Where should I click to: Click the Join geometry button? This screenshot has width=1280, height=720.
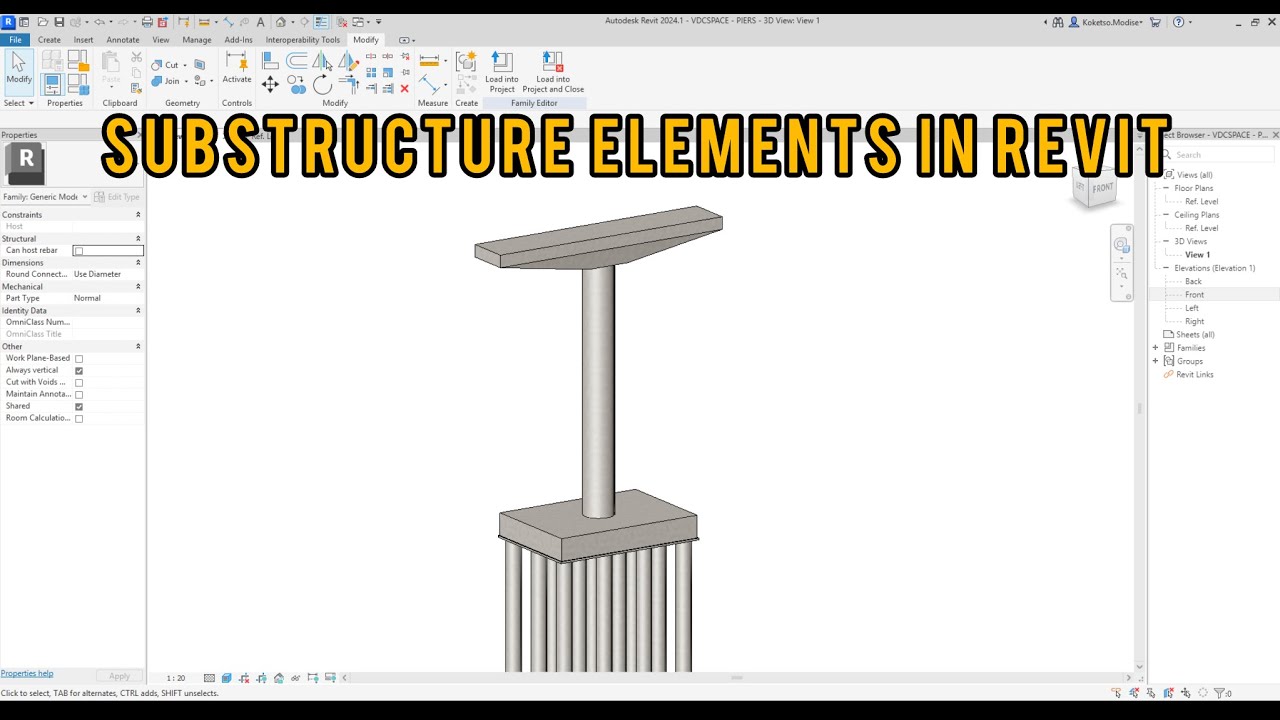click(167, 81)
